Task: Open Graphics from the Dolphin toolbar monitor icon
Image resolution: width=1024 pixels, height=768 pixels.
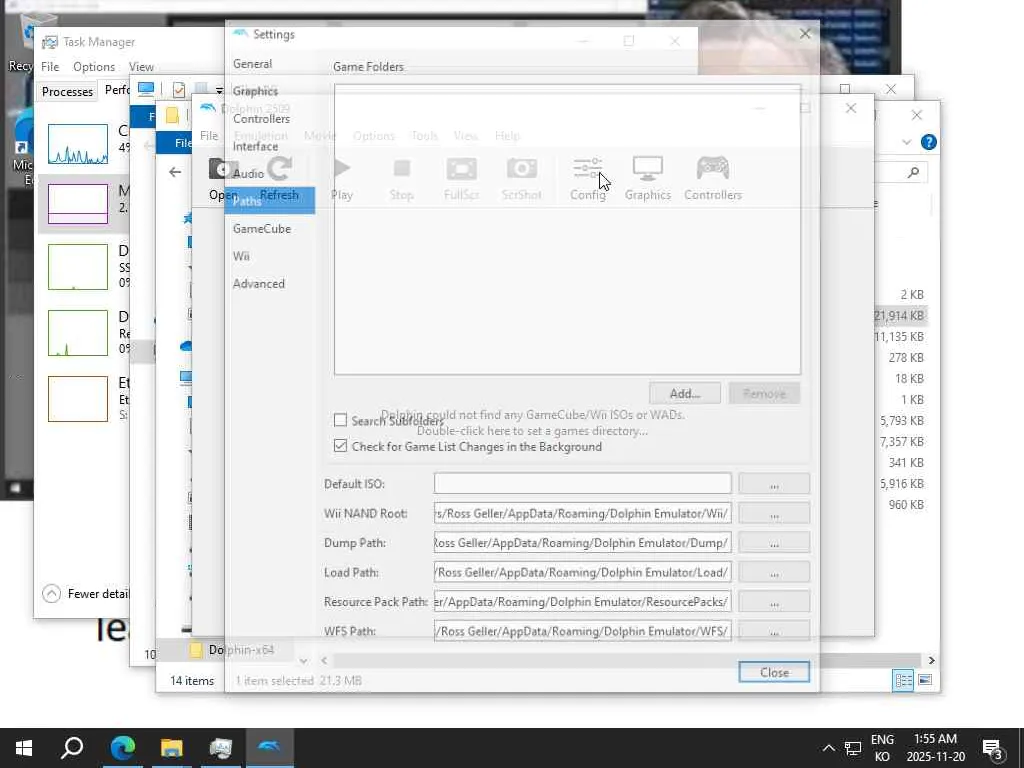Action: [x=648, y=169]
